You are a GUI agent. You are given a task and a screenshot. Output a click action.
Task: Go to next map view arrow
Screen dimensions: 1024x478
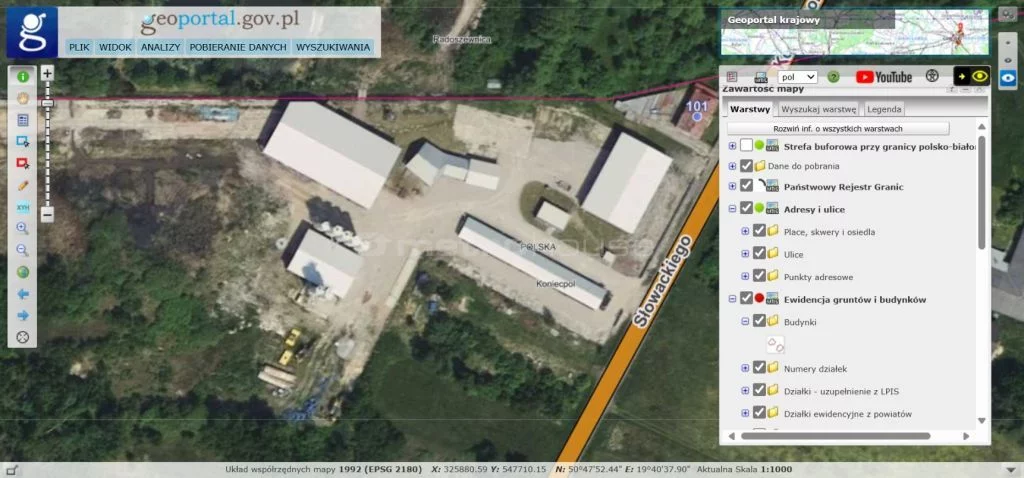point(23,315)
